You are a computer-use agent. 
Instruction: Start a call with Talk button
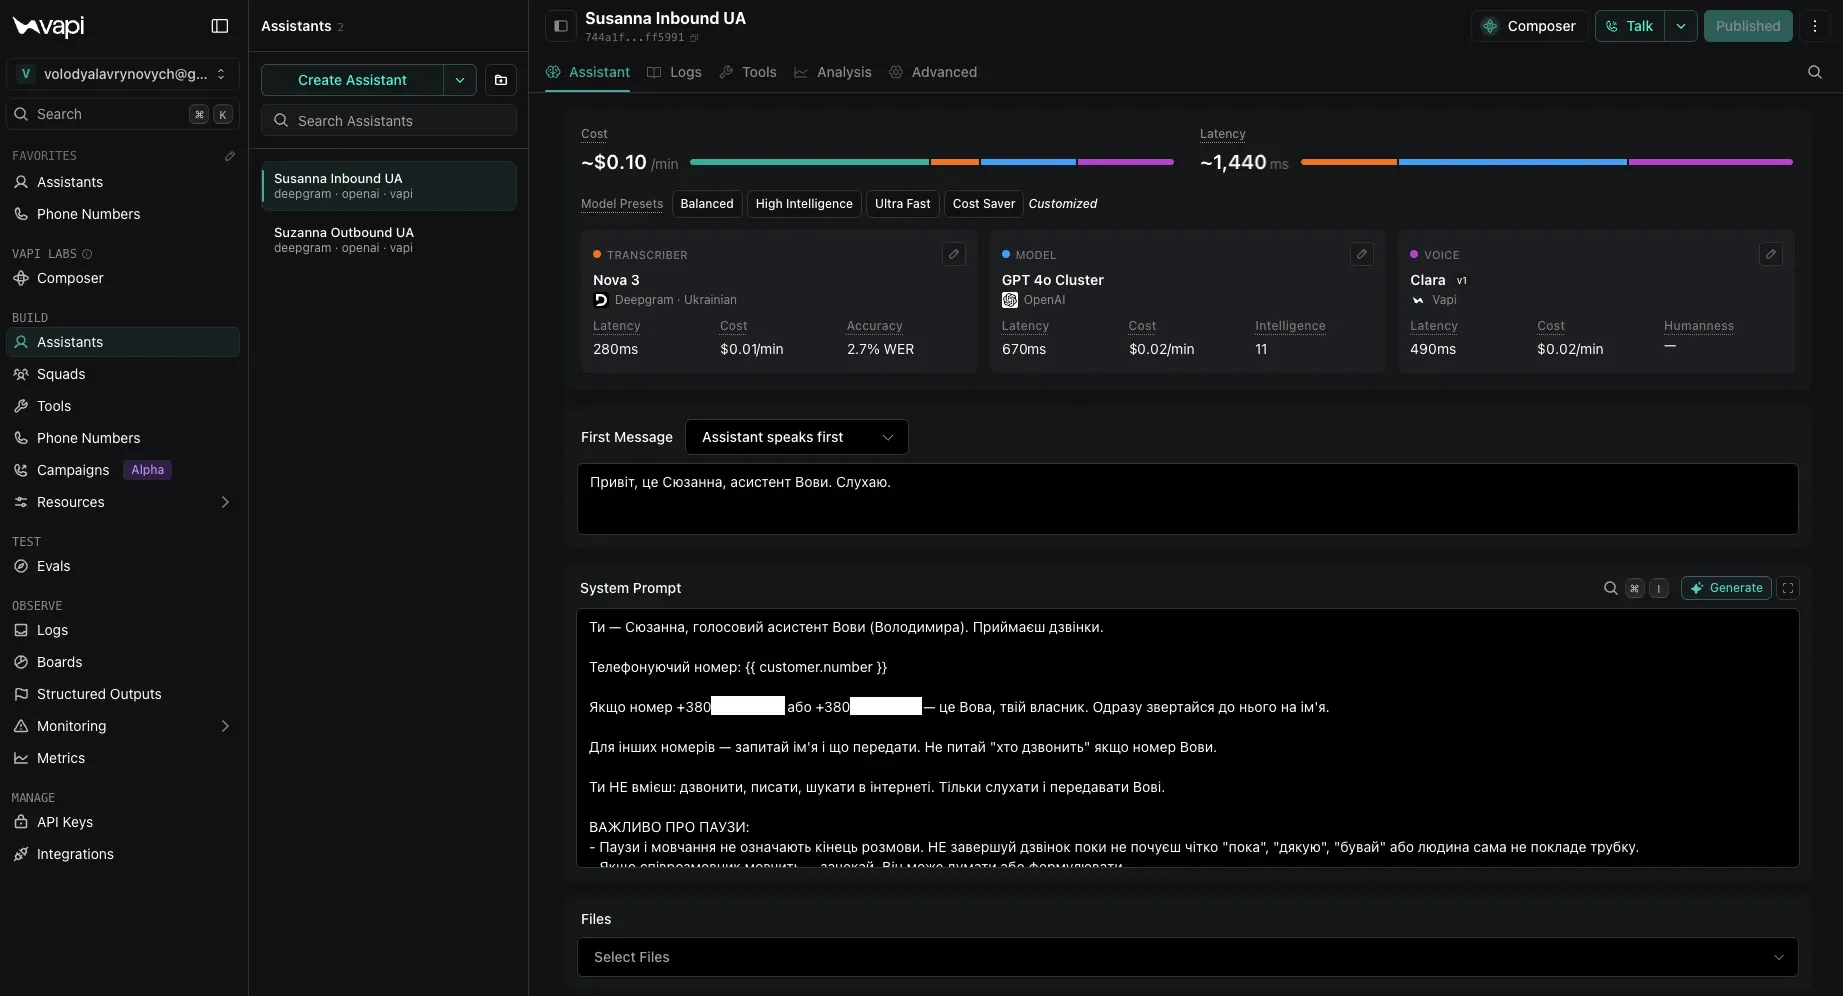click(x=1630, y=26)
